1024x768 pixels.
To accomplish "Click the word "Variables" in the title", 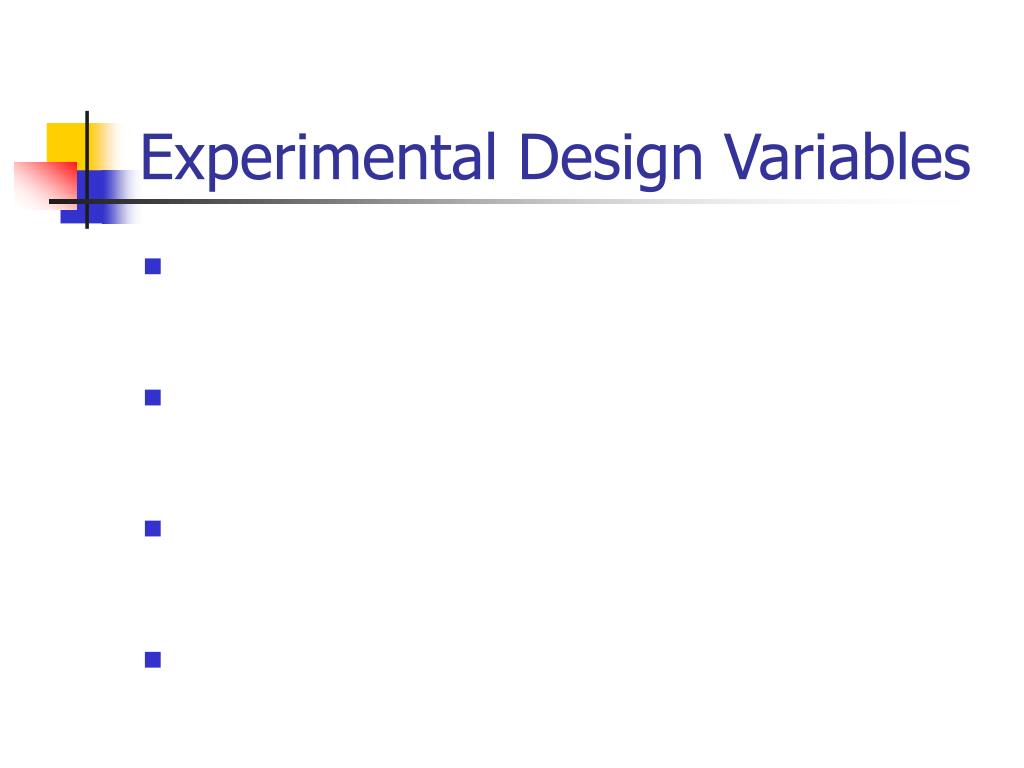I will 848,157.
